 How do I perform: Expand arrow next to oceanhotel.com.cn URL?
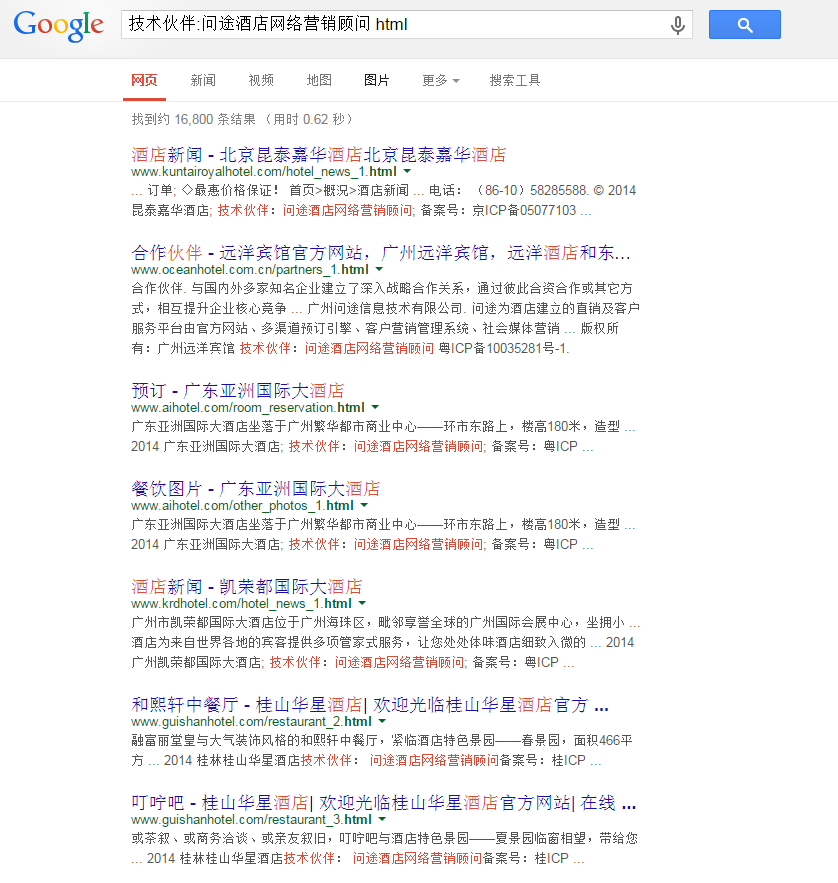pos(379,269)
